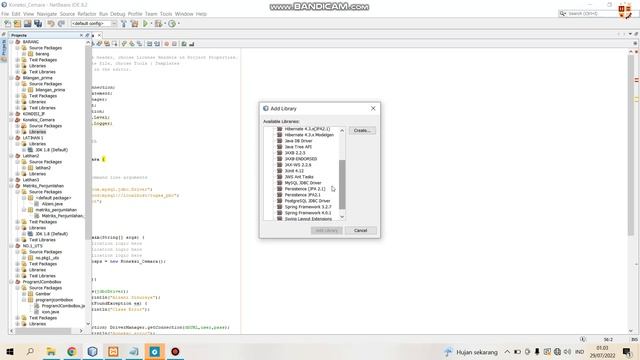
Task: Open the notification center icon
Action: pos(627,352)
